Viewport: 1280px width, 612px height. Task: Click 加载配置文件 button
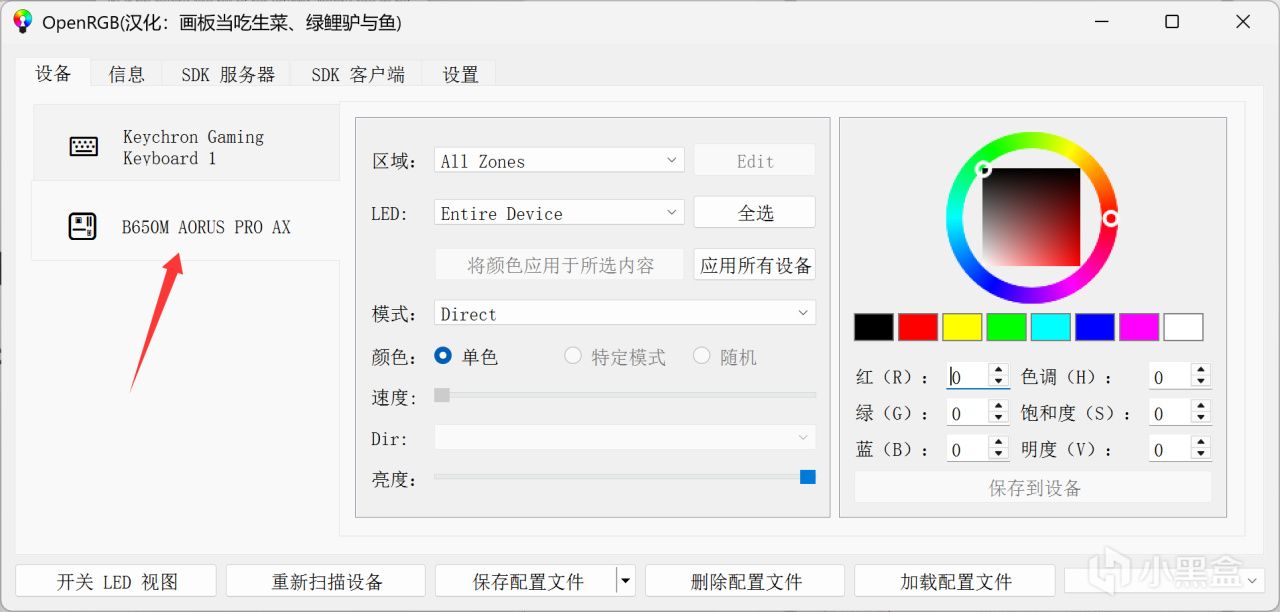point(955,581)
